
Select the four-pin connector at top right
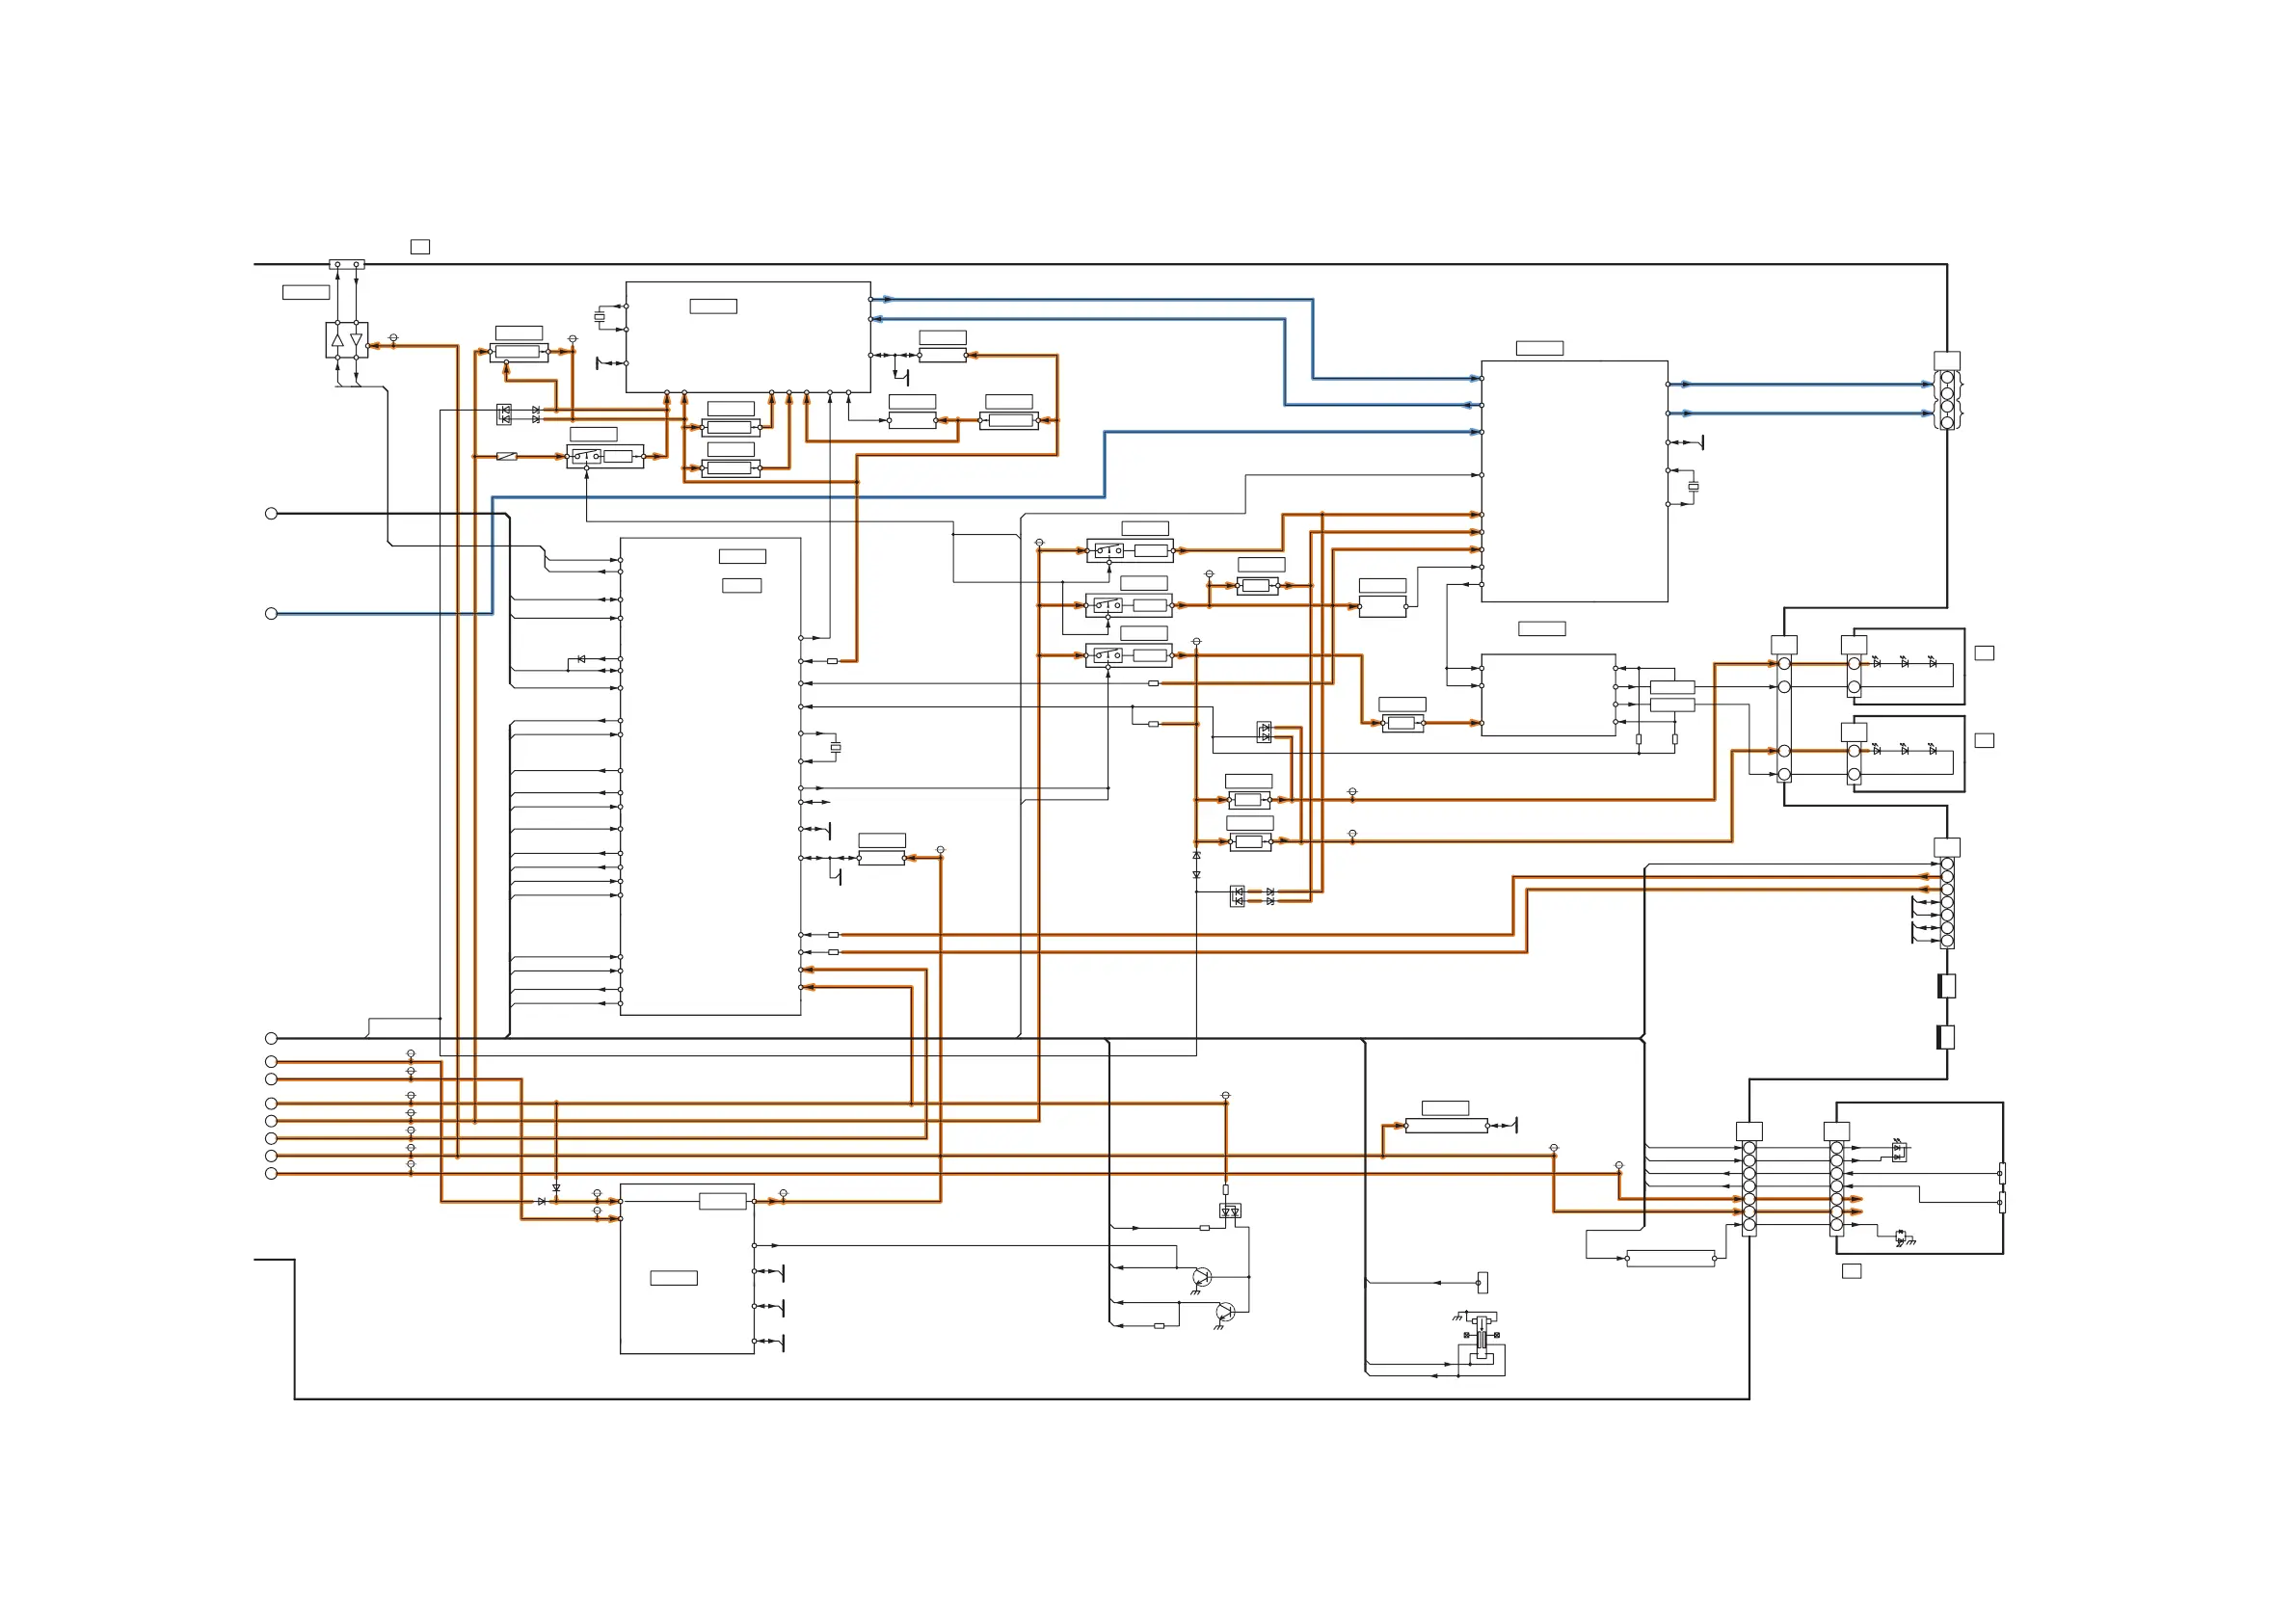point(1946,400)
